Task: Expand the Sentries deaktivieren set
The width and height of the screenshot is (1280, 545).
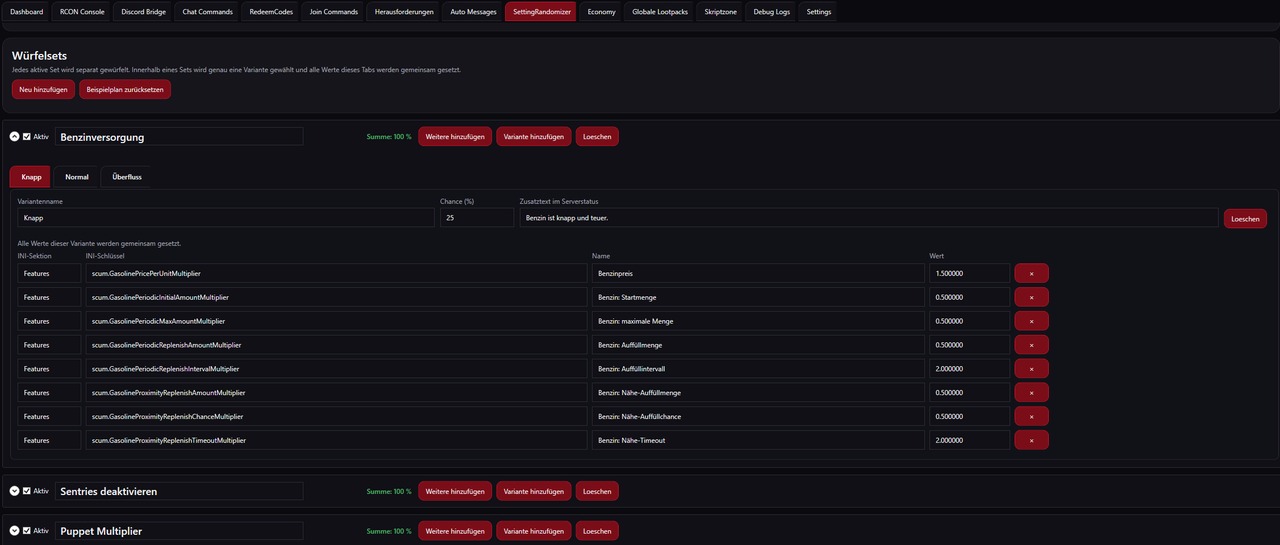Action: point(14,491)
